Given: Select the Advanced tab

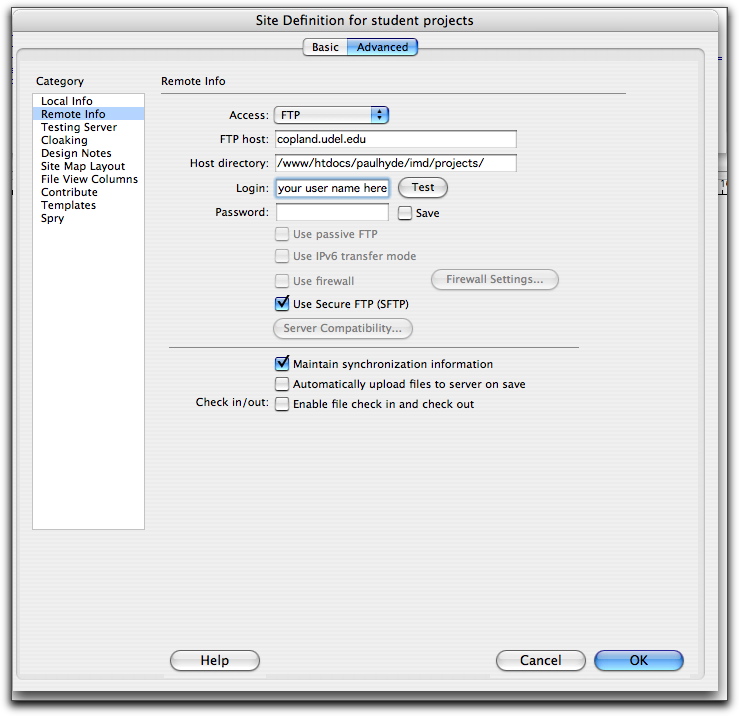Looking at the screenshot, I should (382, 47).
